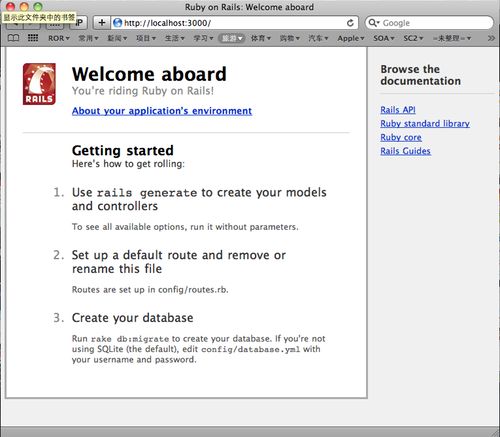Click the Welcome aboard heading
Image resolution: width=500 pixels, height=437 pixels.
coord(149,74)
